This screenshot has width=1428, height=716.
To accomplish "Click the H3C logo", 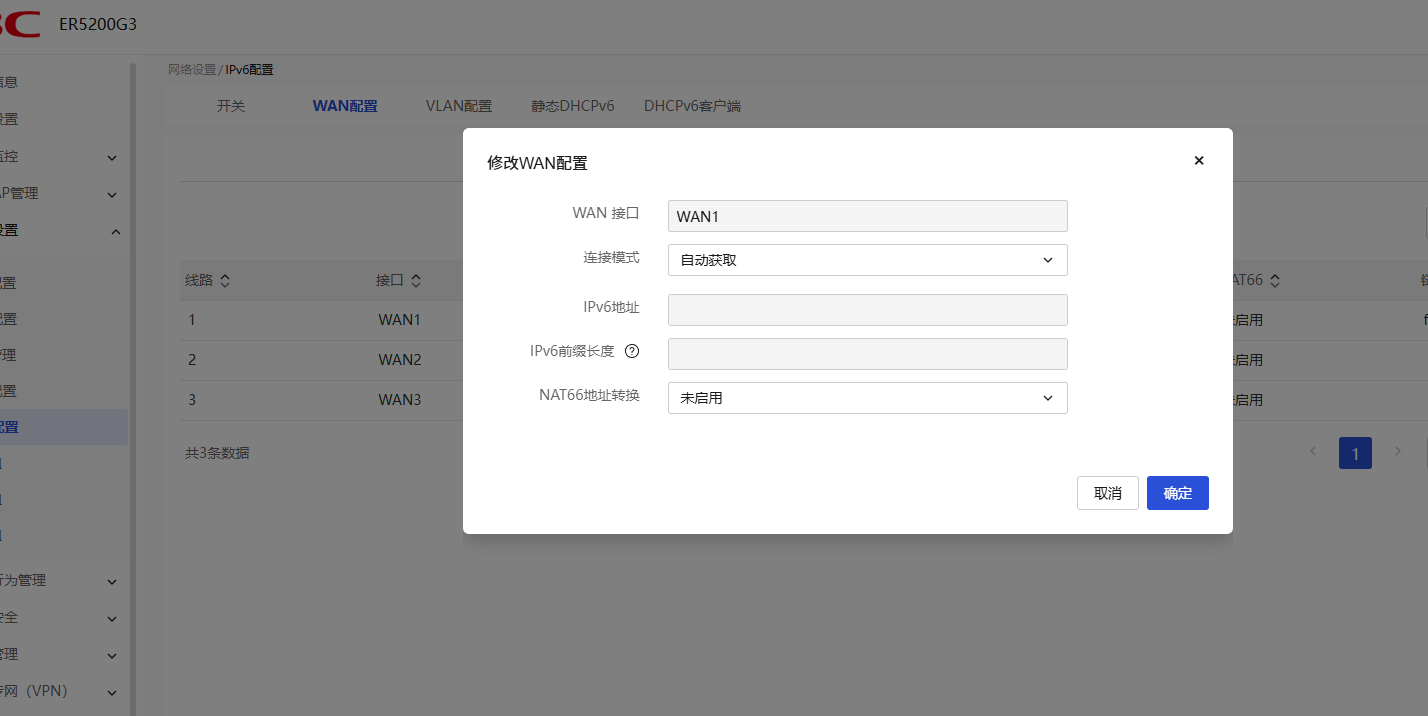I will click(20, 24).
